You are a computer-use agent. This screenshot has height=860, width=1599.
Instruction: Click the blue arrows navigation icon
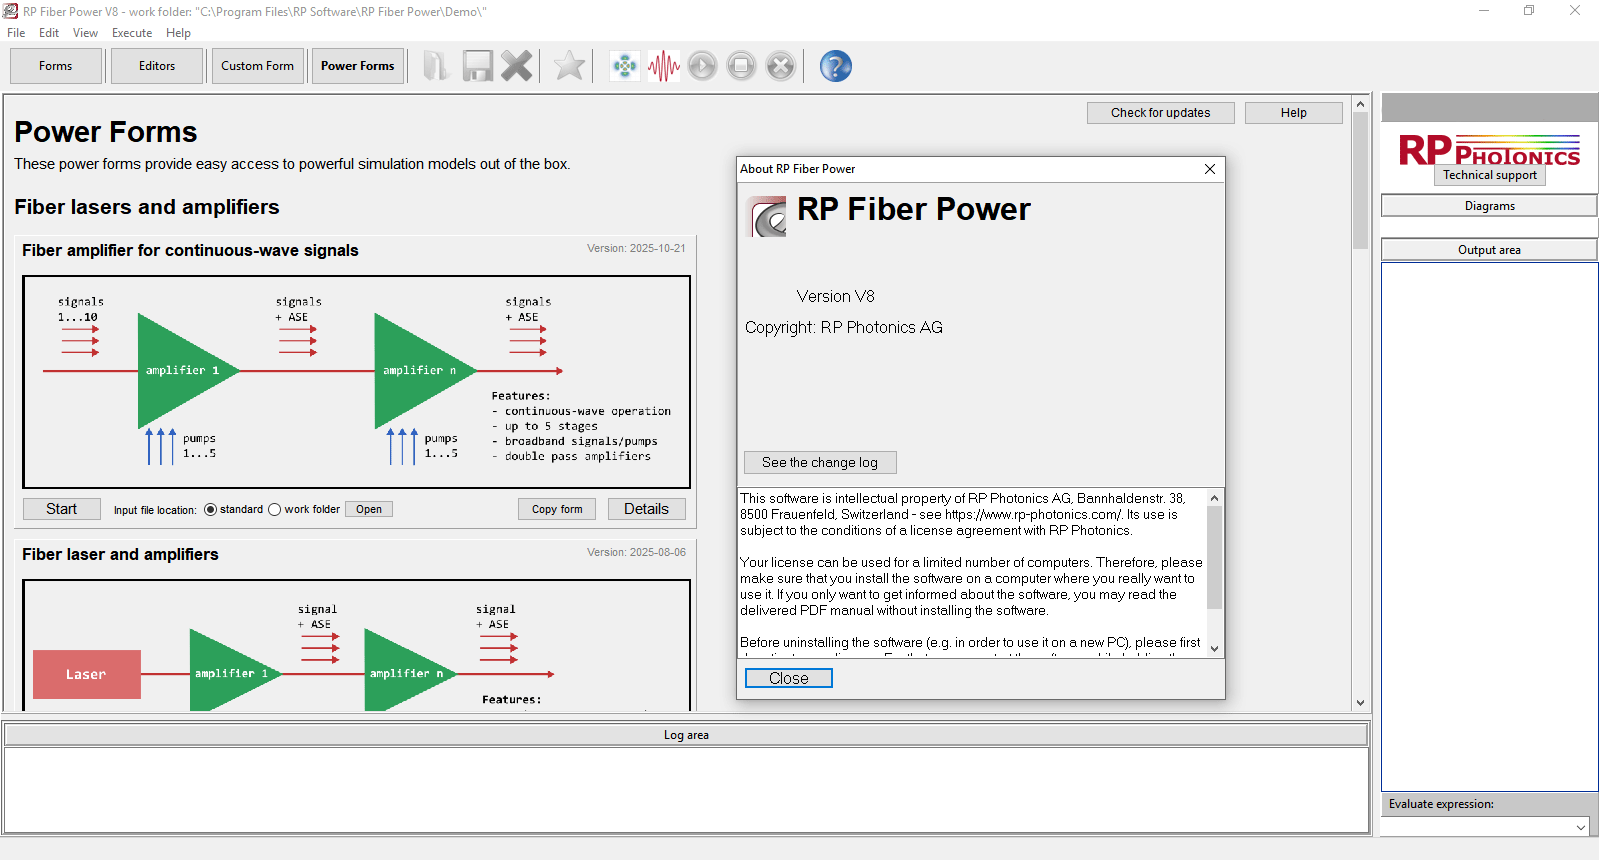[625, 66]
